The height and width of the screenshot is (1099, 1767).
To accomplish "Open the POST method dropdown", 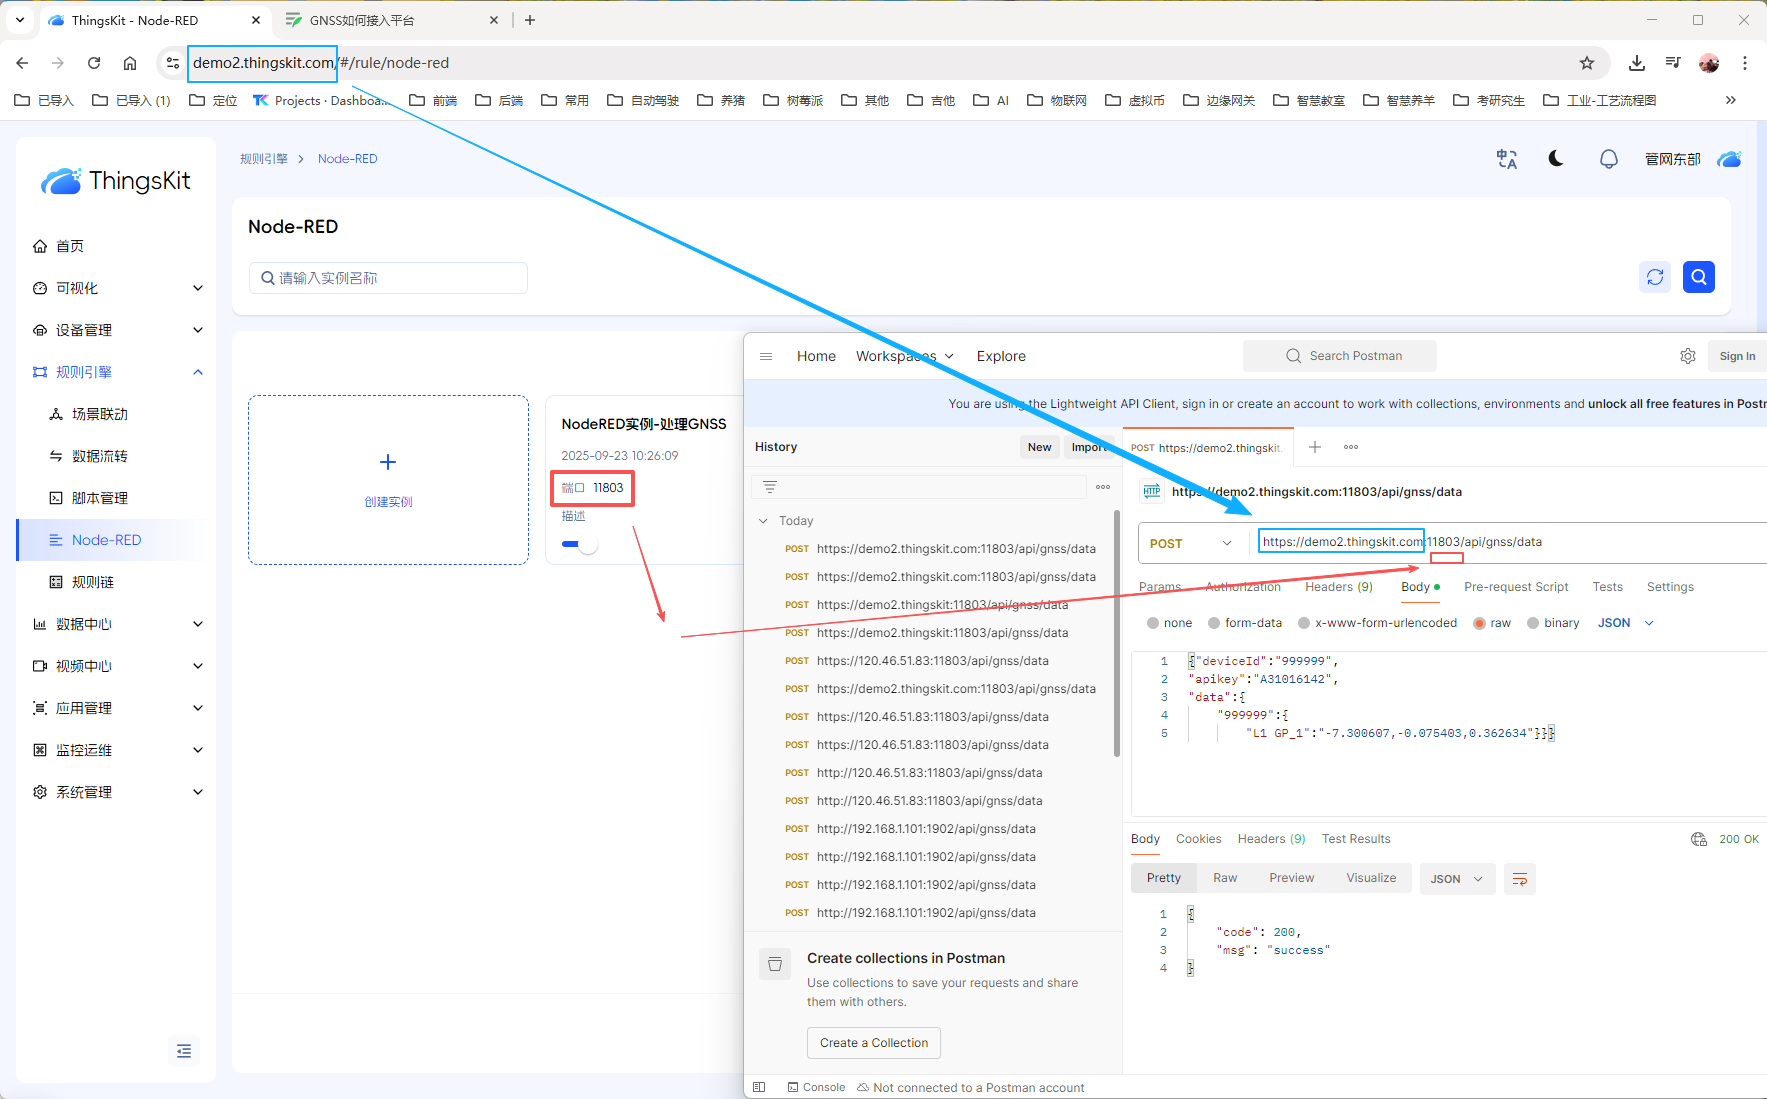I will click(1192, 543).
